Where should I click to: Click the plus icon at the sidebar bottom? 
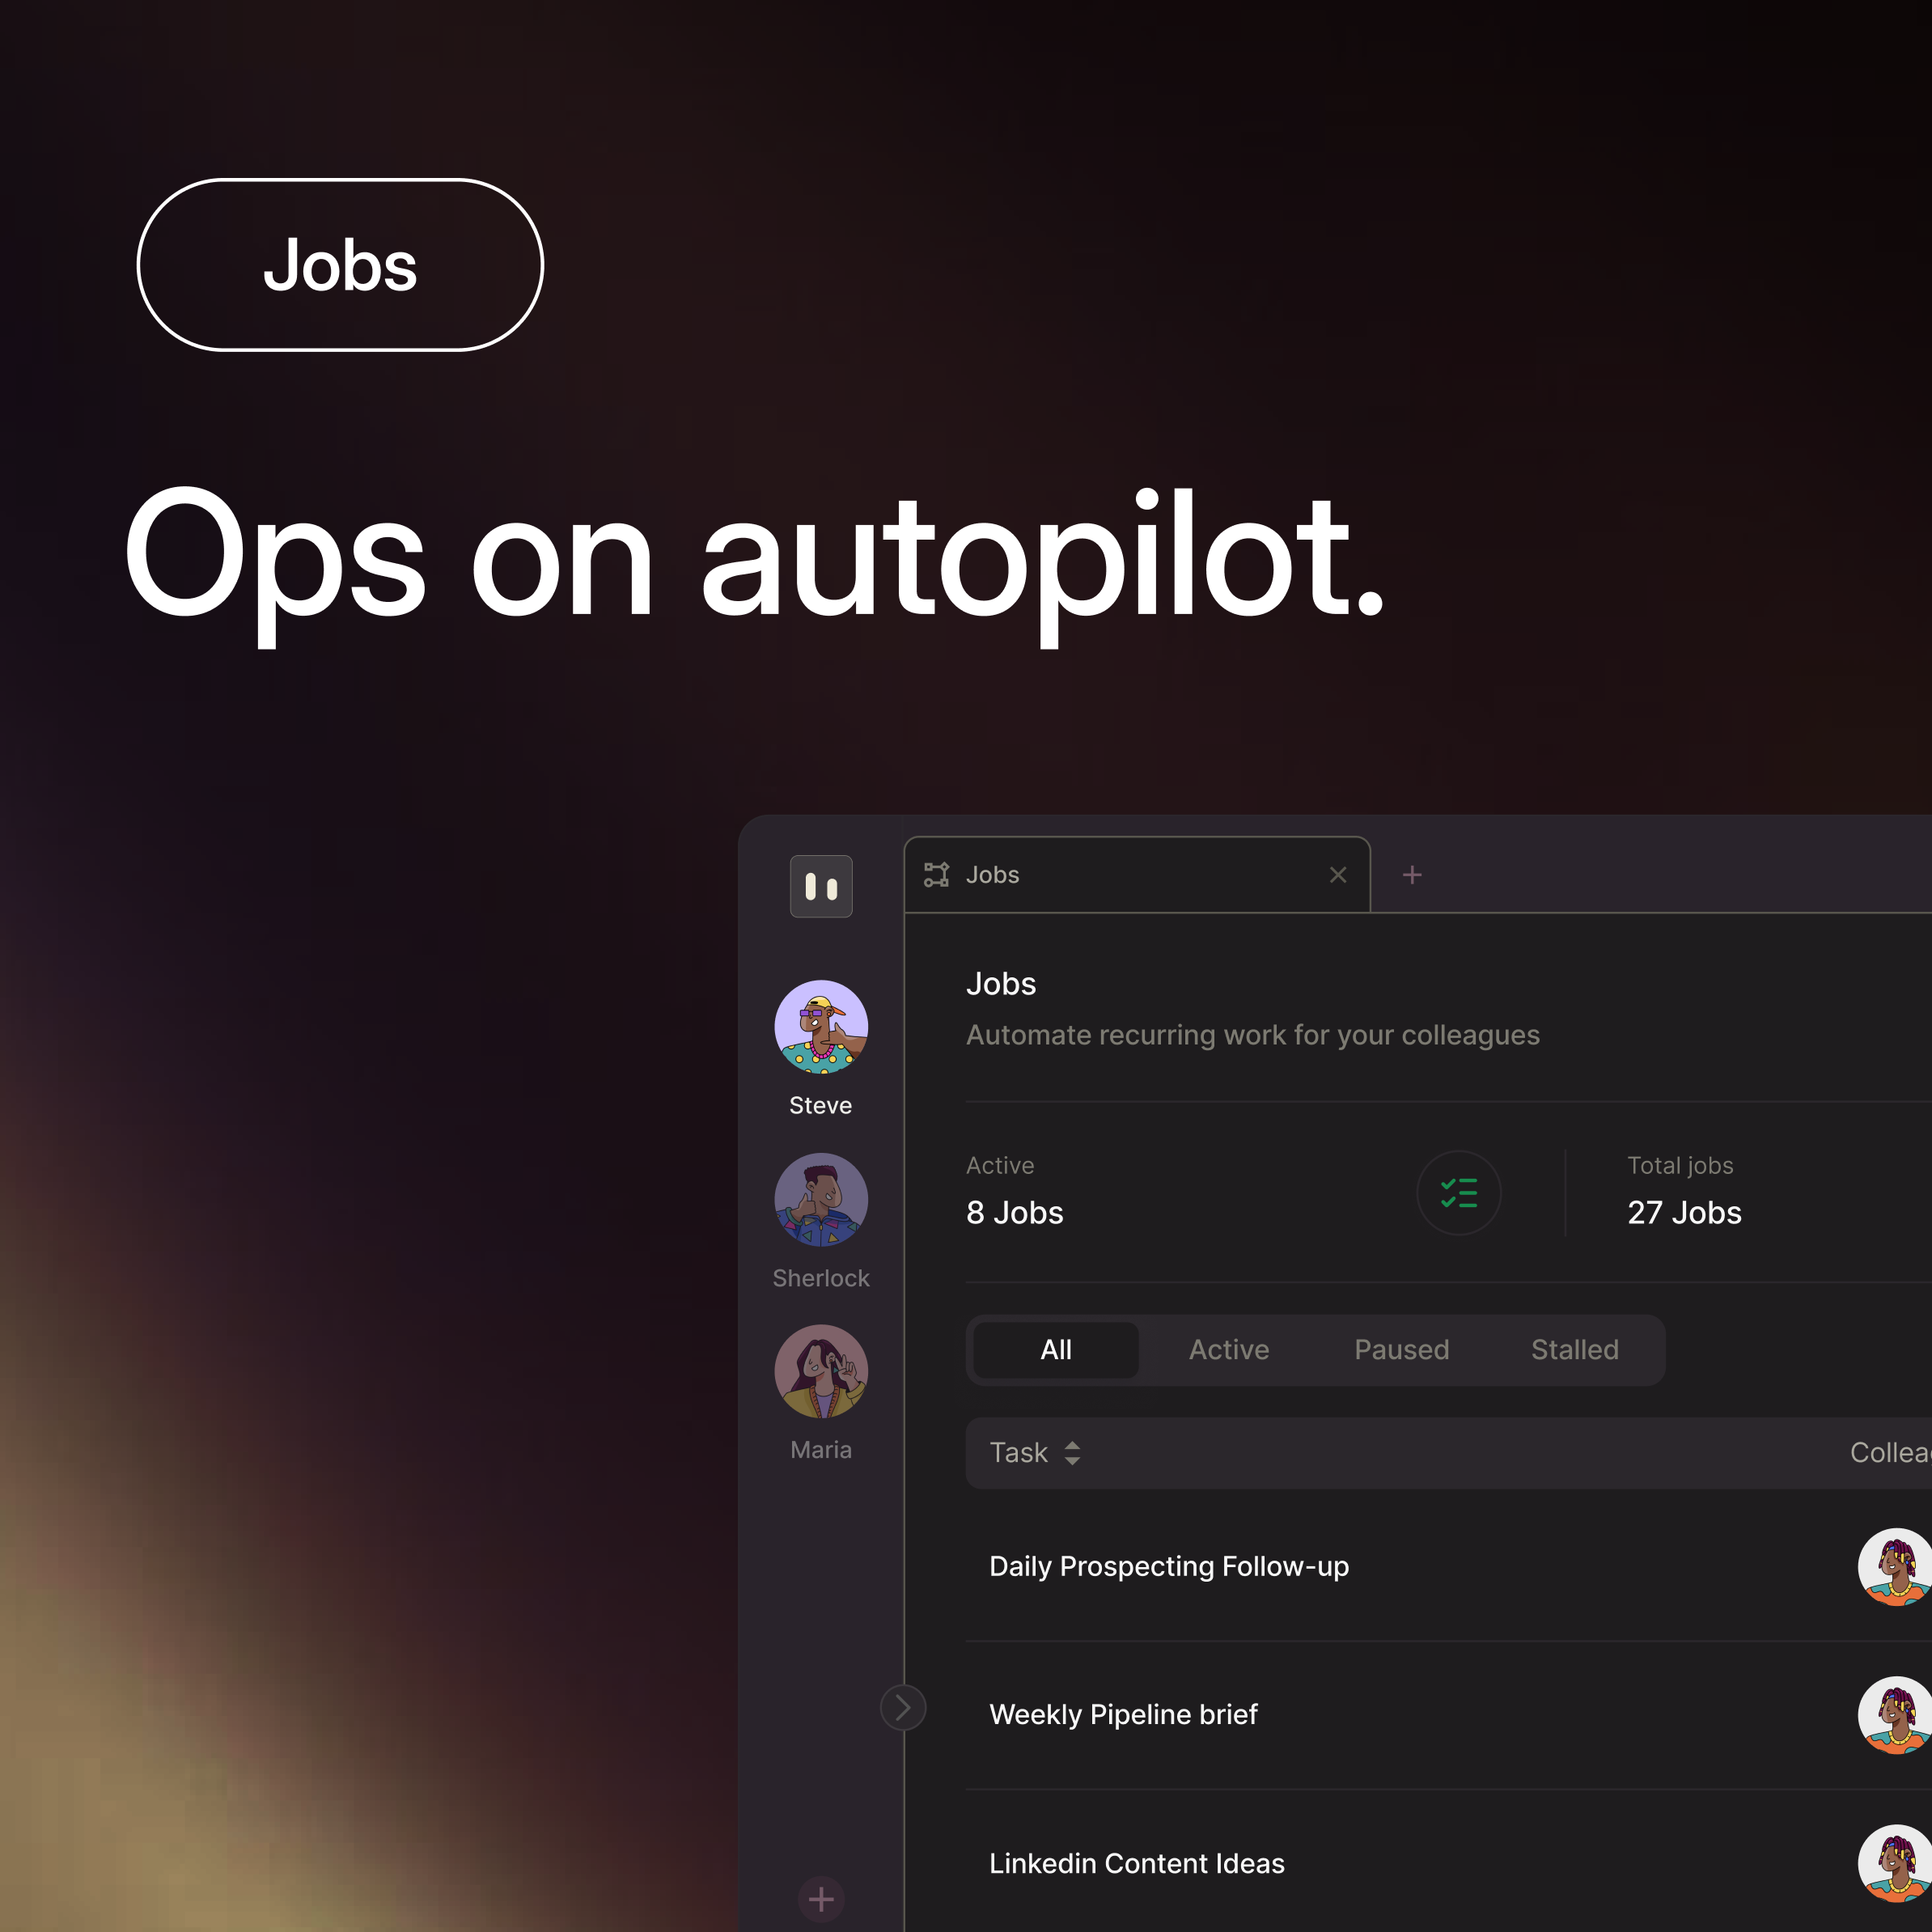820,1899
